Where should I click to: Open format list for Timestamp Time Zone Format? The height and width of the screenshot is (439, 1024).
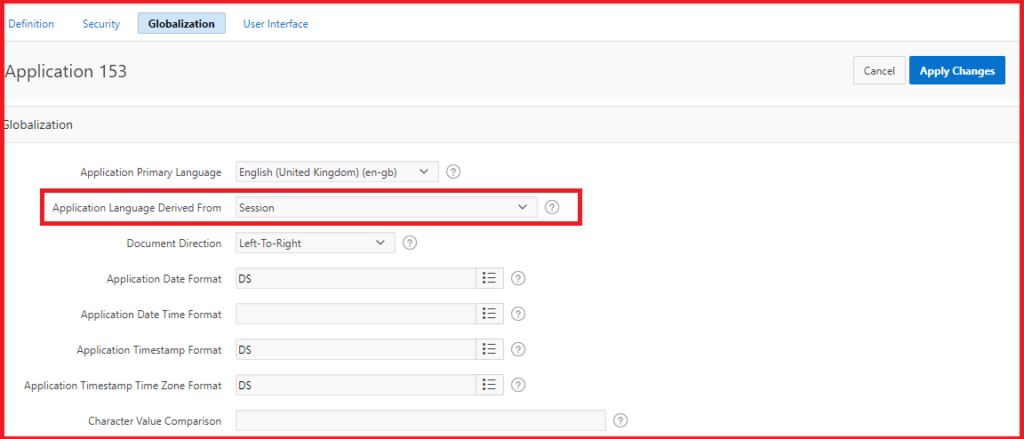click(x=489, y=385)
